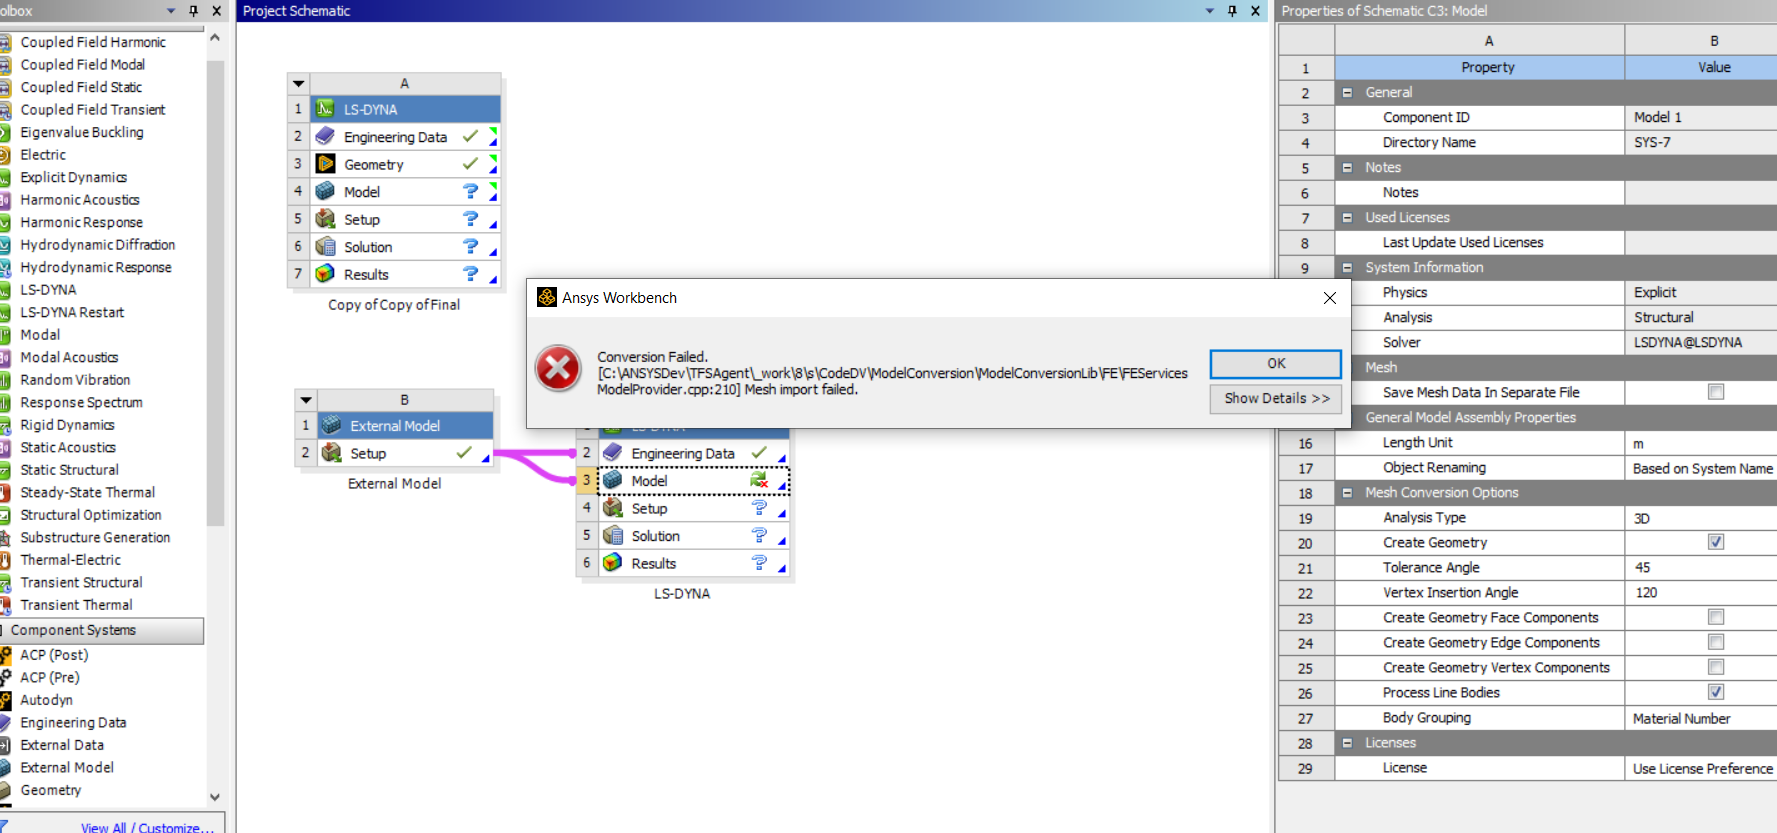Click the External Model header icon in system B
1777x833 pixels.
click(x=332, y=425)
